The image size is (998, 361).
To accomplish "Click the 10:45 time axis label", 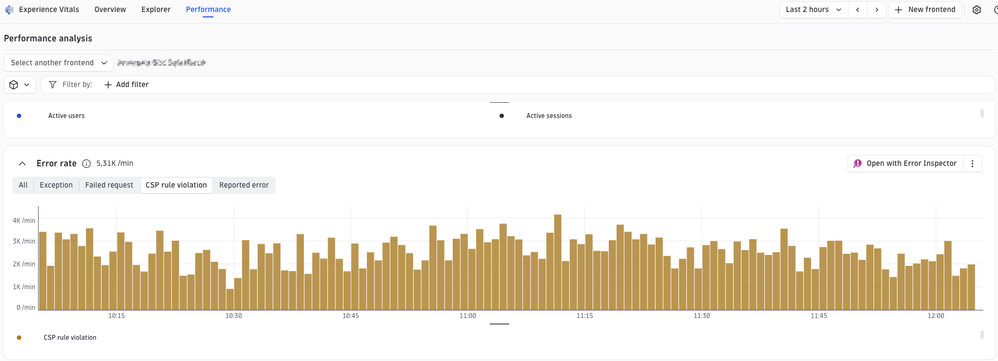I will coord(351,316).
